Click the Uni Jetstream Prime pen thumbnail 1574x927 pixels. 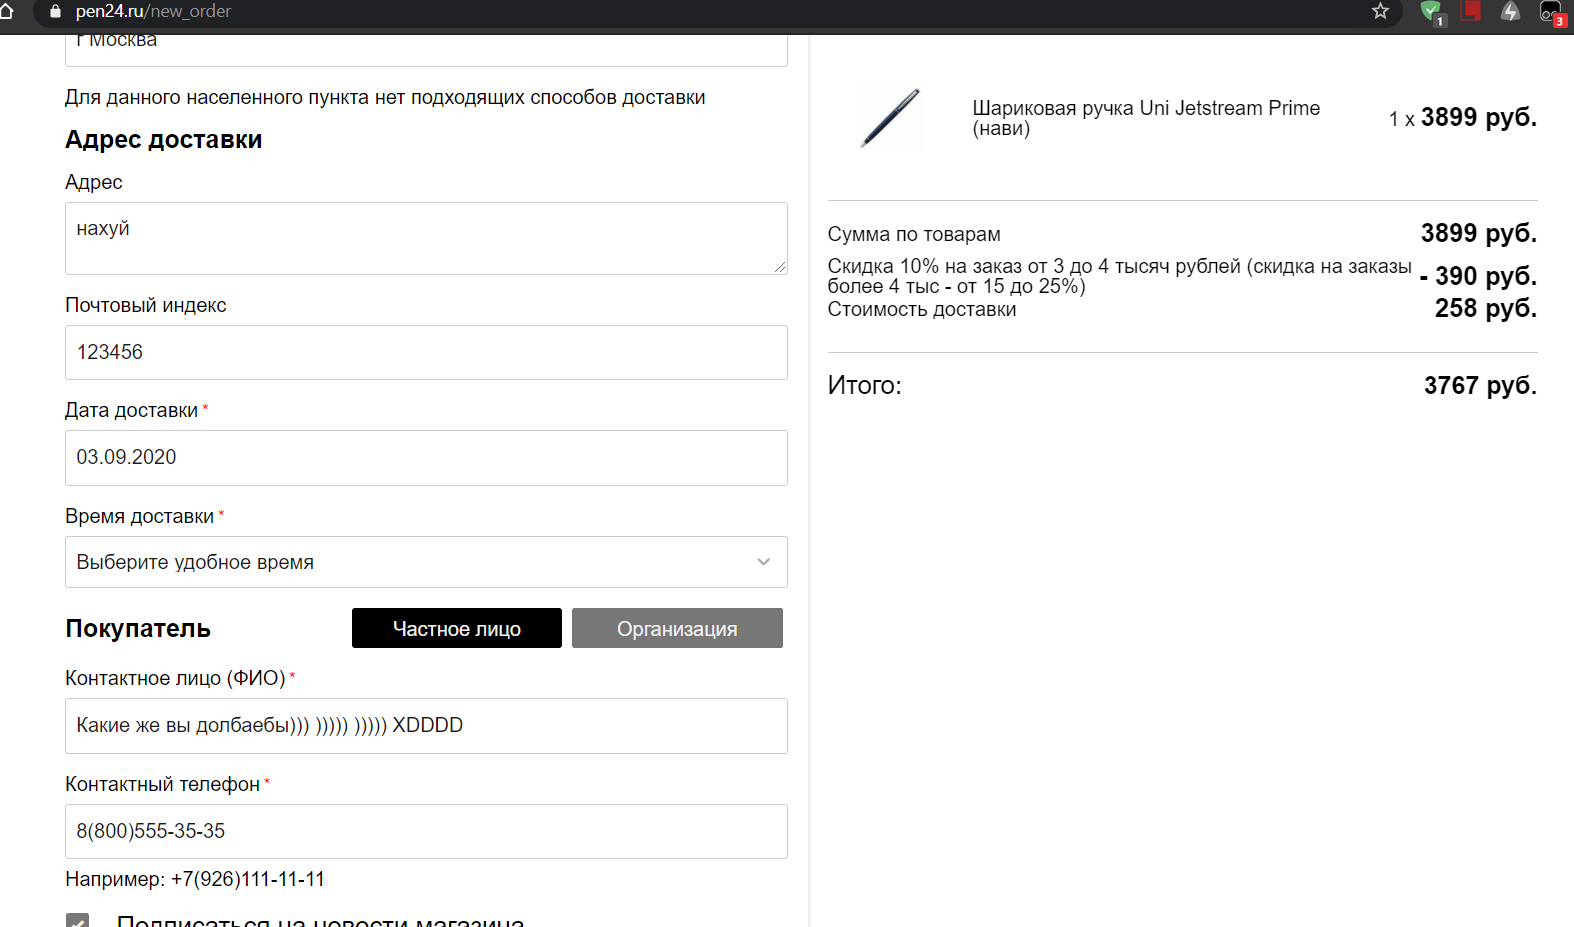(889, 118)
